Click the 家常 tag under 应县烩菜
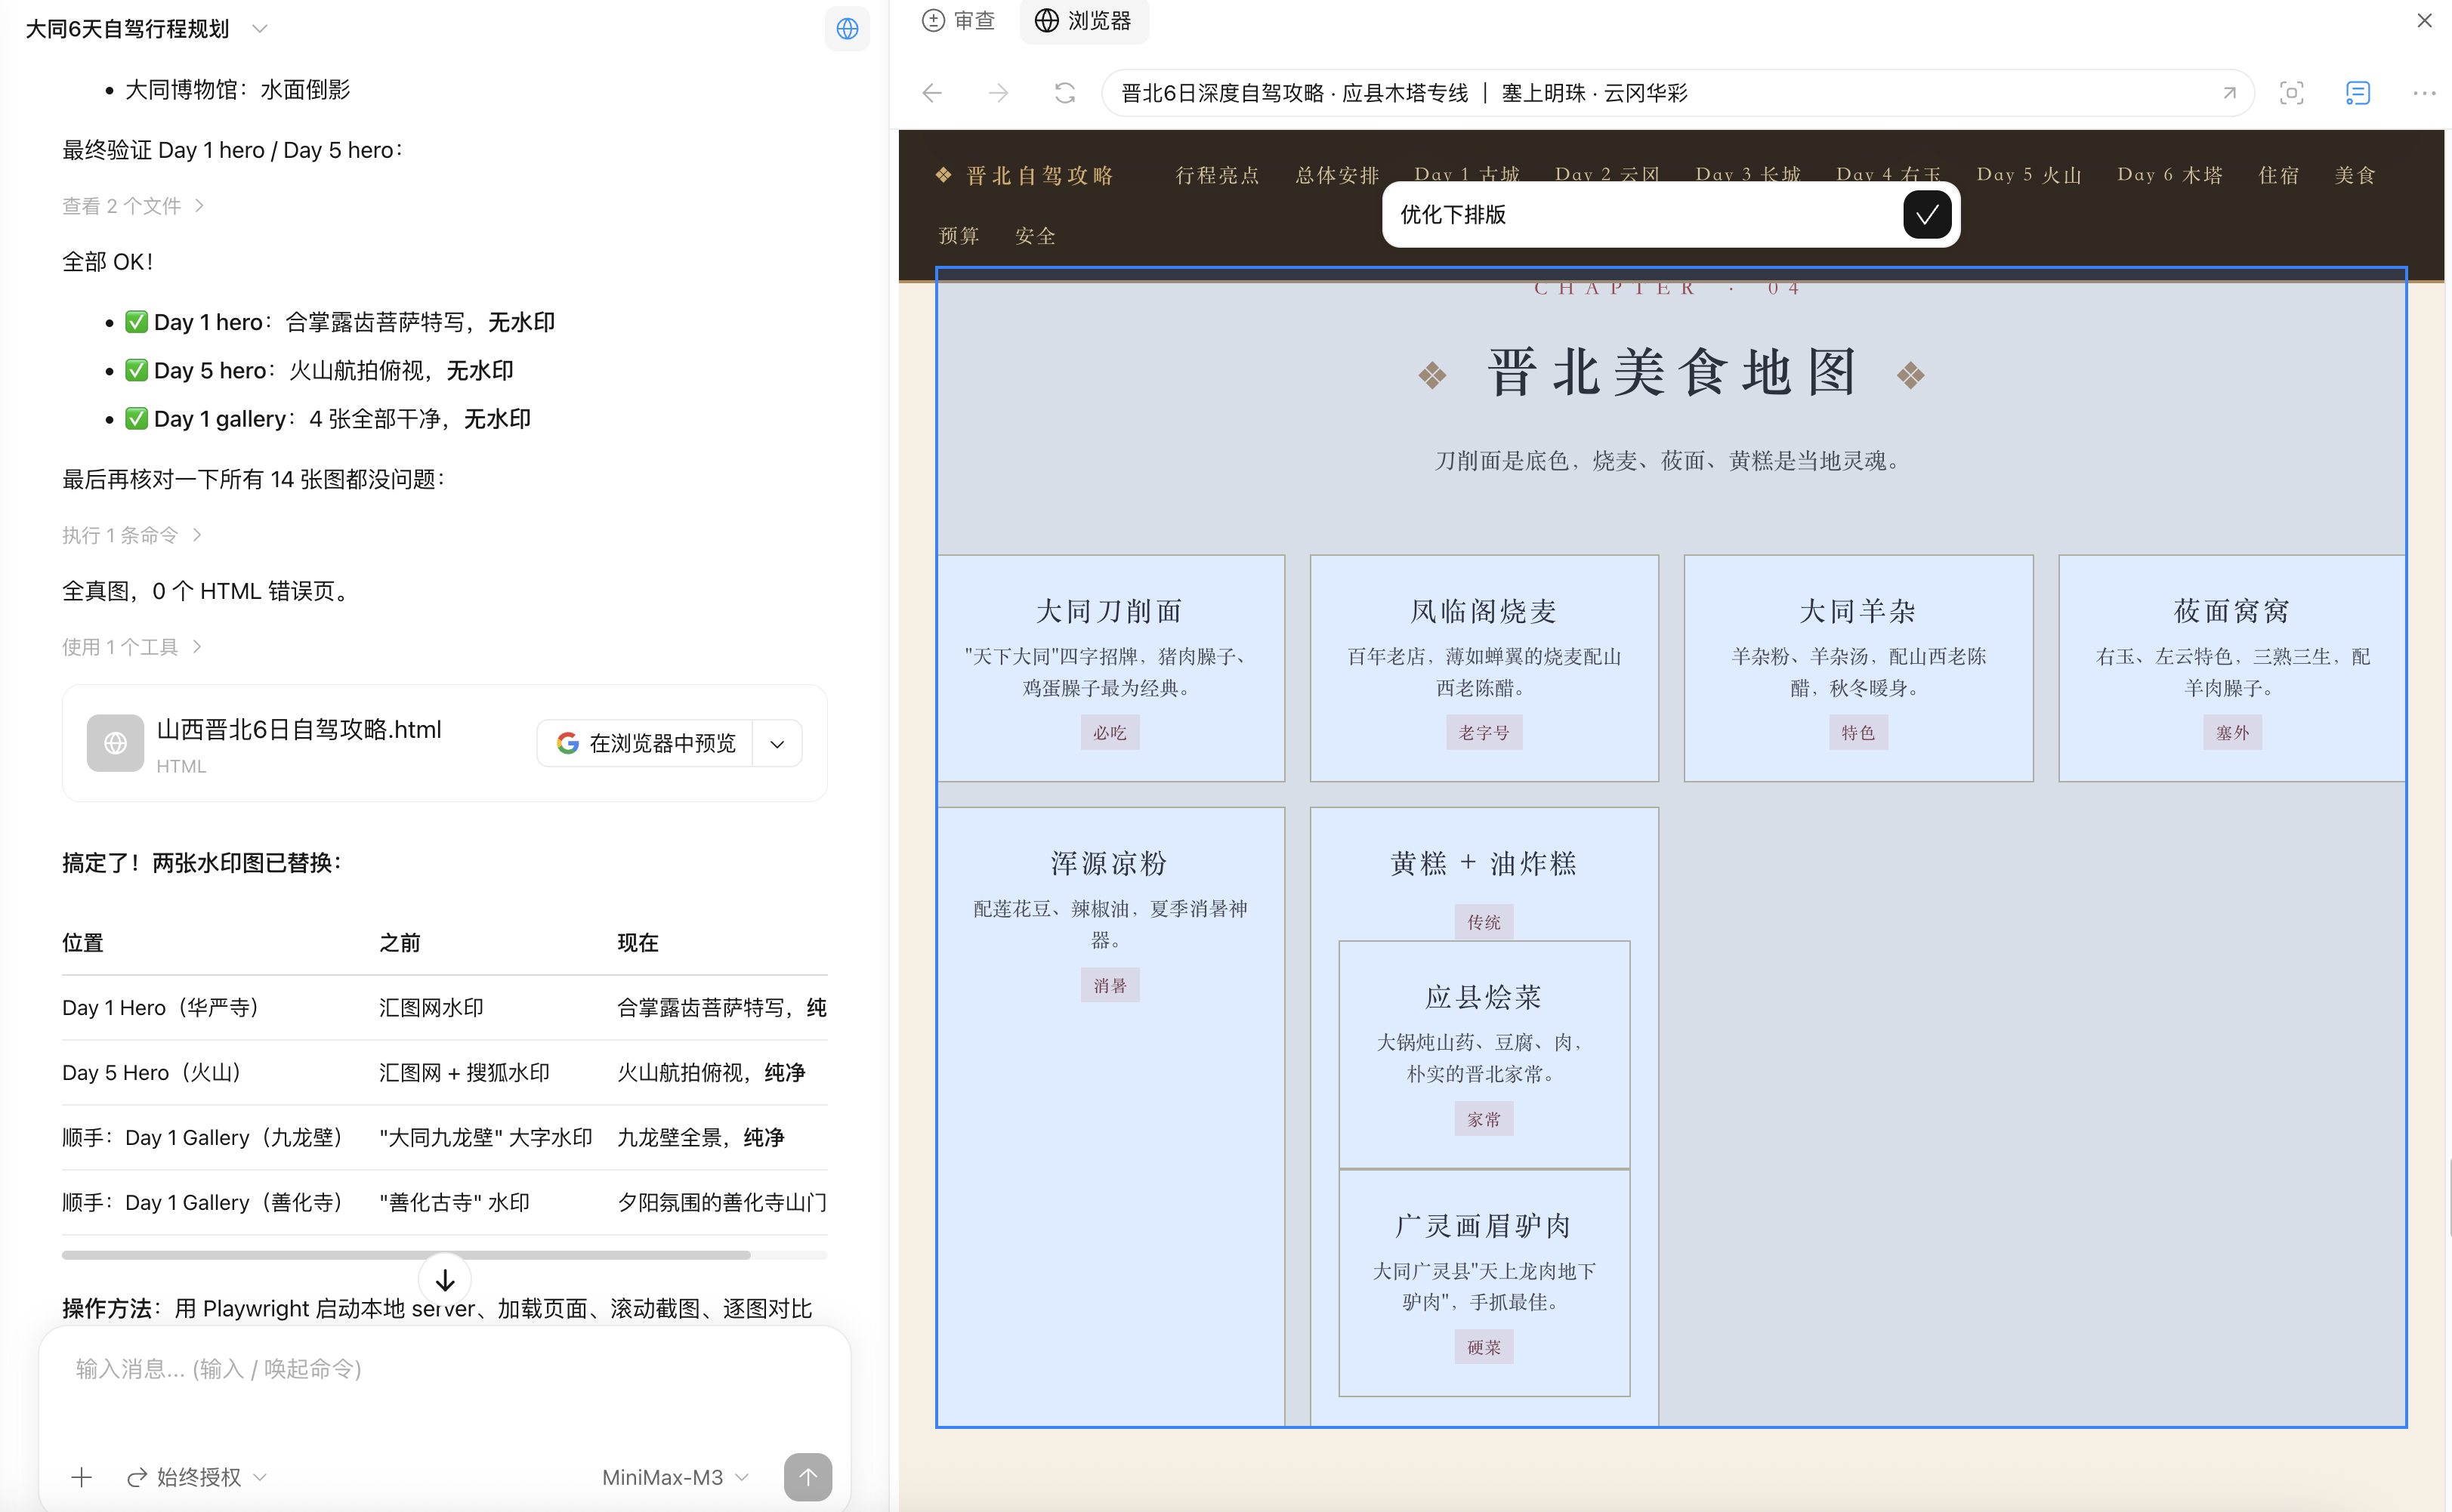2452x1512 pixels. point(1484,1119)
